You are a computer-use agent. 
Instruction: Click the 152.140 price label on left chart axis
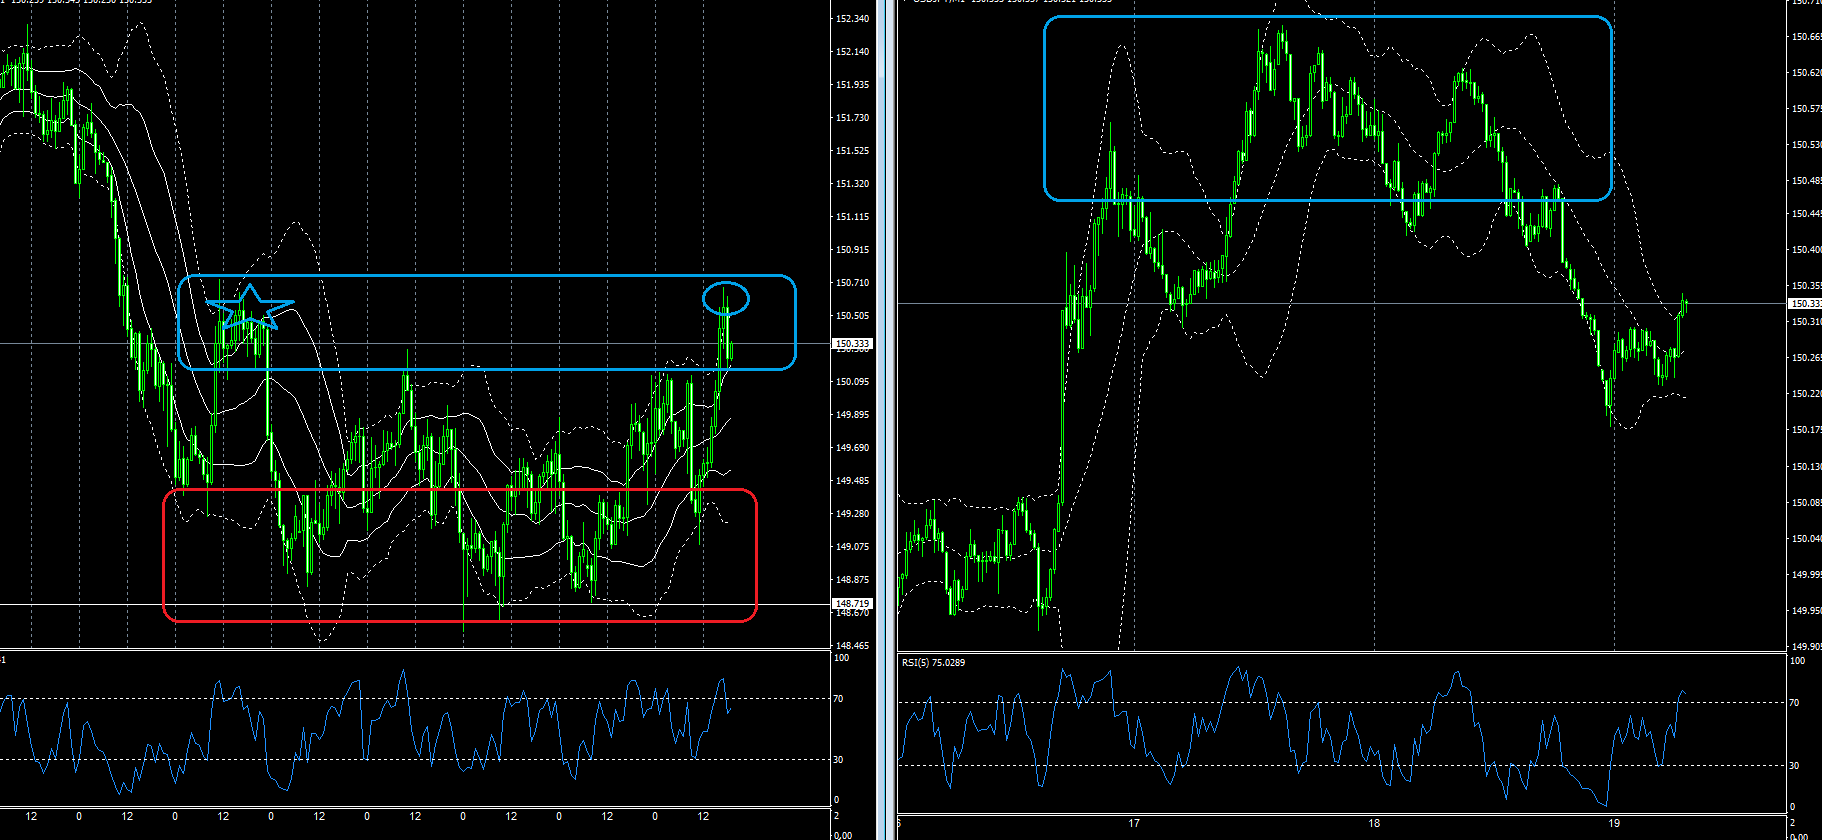click(852, 52)
